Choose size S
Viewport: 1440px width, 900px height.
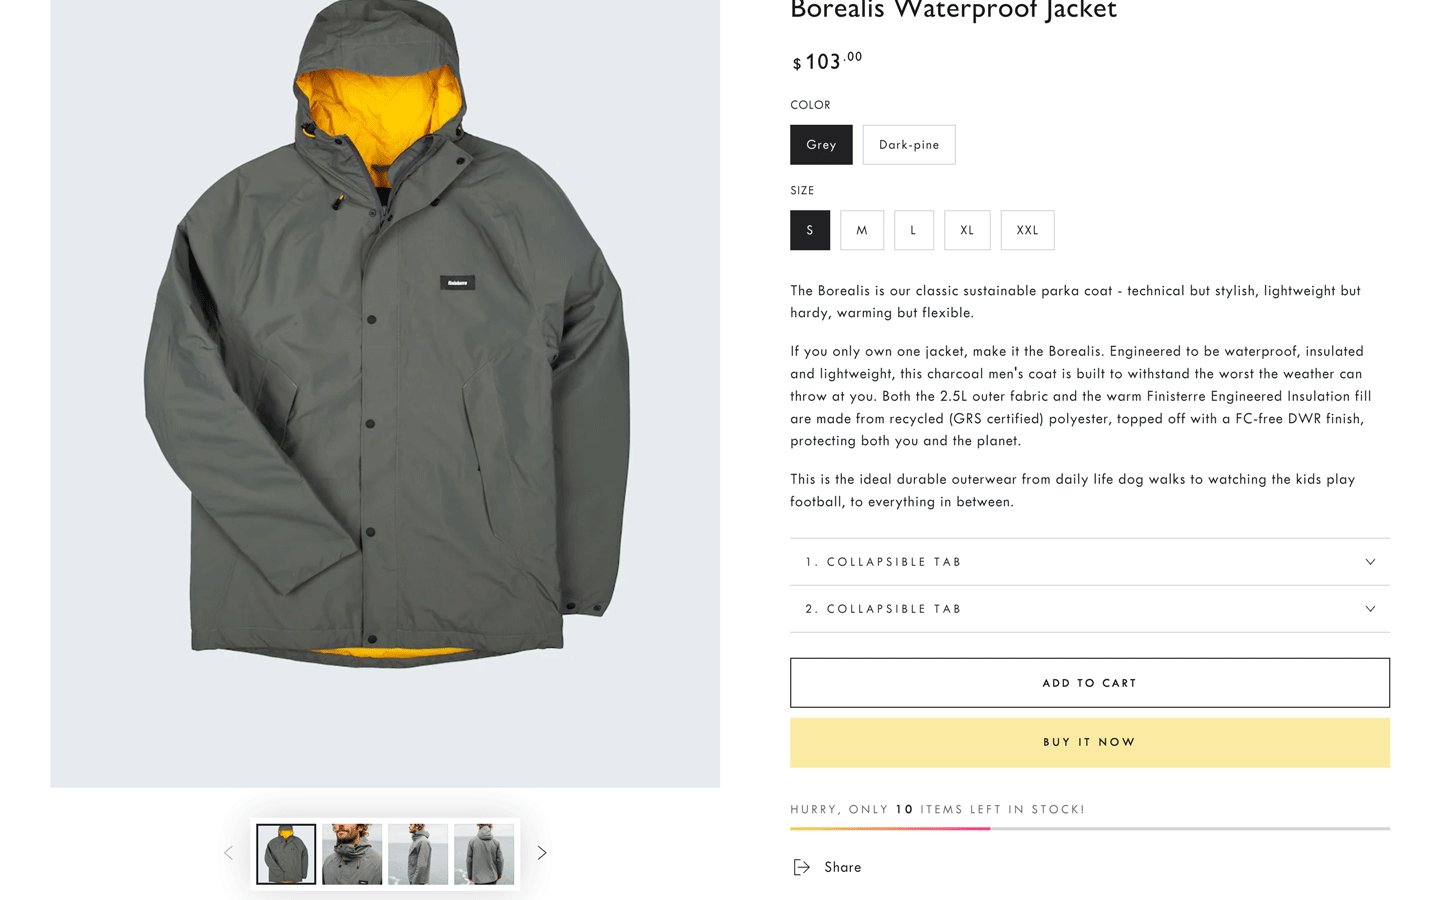810,230
